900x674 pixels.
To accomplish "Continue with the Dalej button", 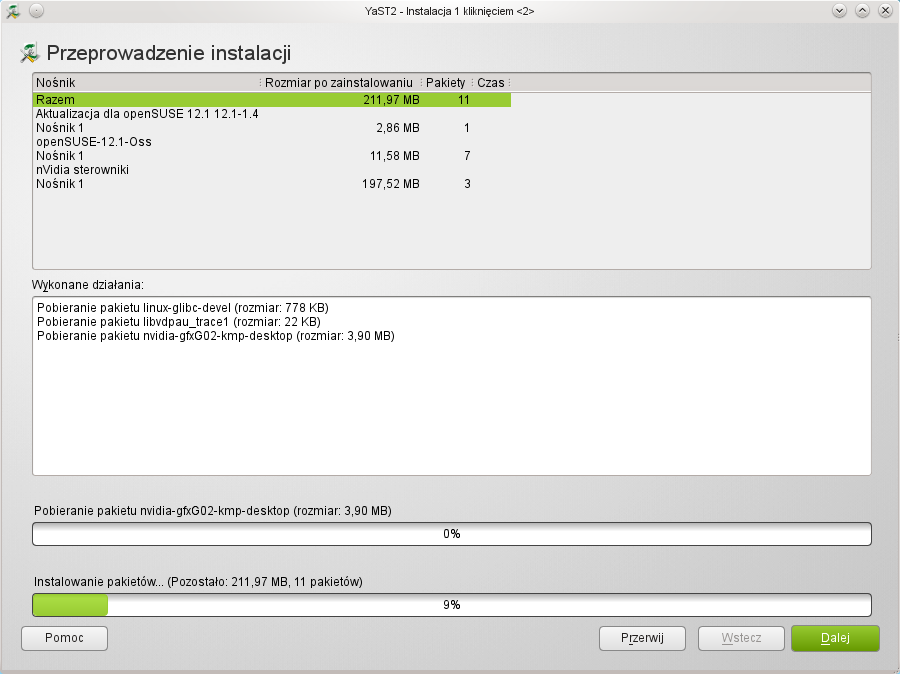I will pos(835,638).
